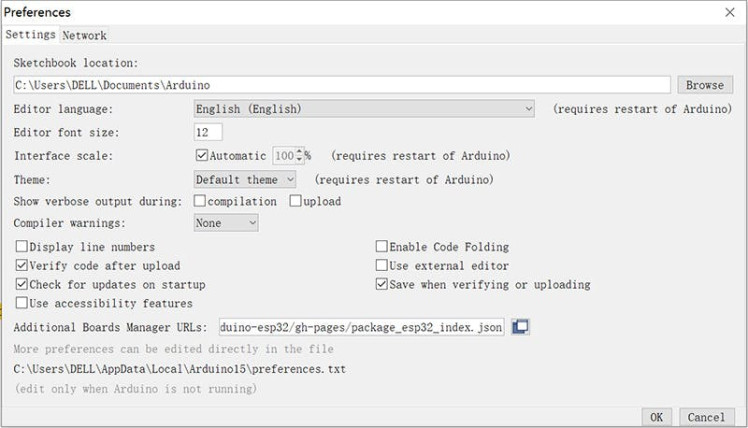
Task: Click the Editor font size field
Action: pos(208,132)
